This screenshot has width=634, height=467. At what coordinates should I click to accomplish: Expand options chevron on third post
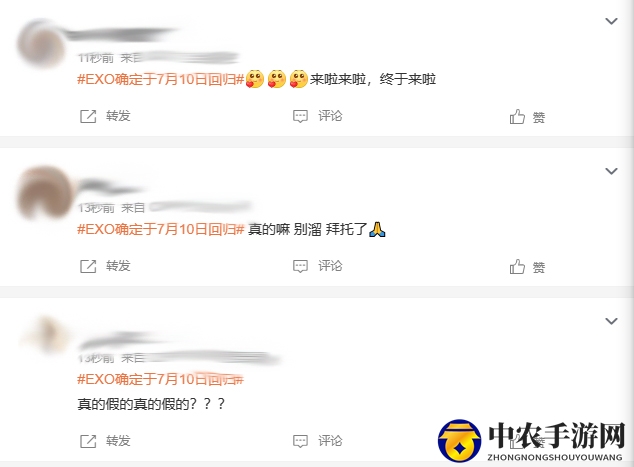pyautogui.click(x=611, y=321)
